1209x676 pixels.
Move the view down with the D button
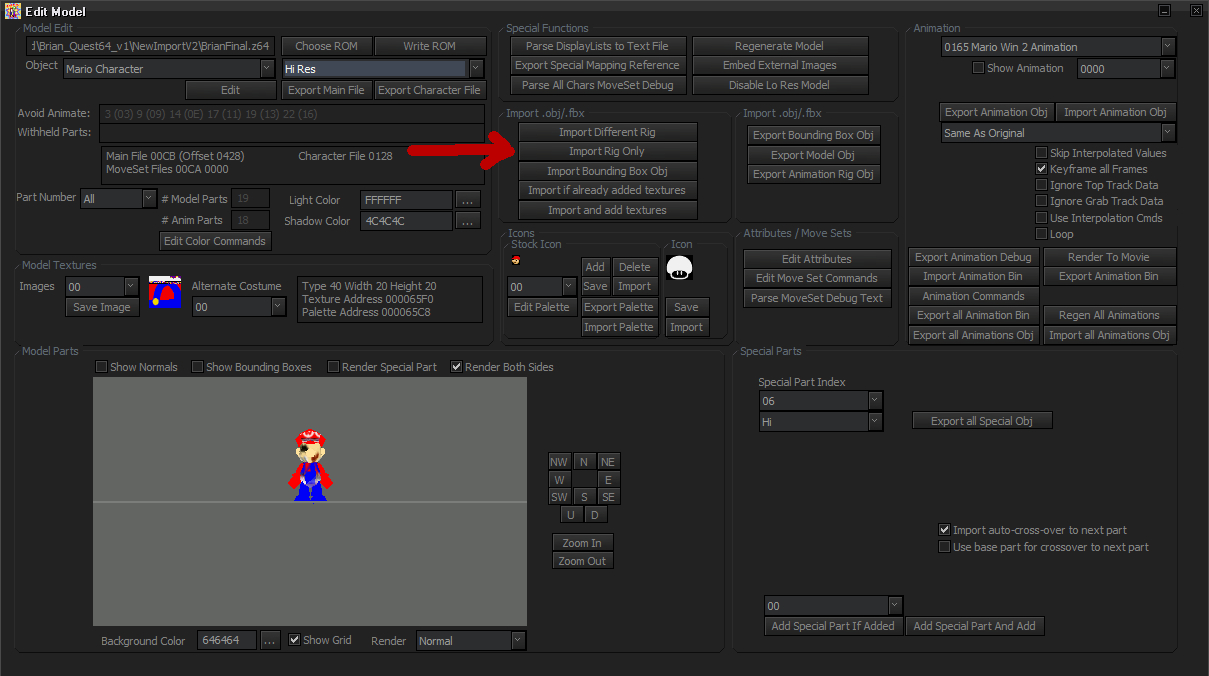(595, 515)
